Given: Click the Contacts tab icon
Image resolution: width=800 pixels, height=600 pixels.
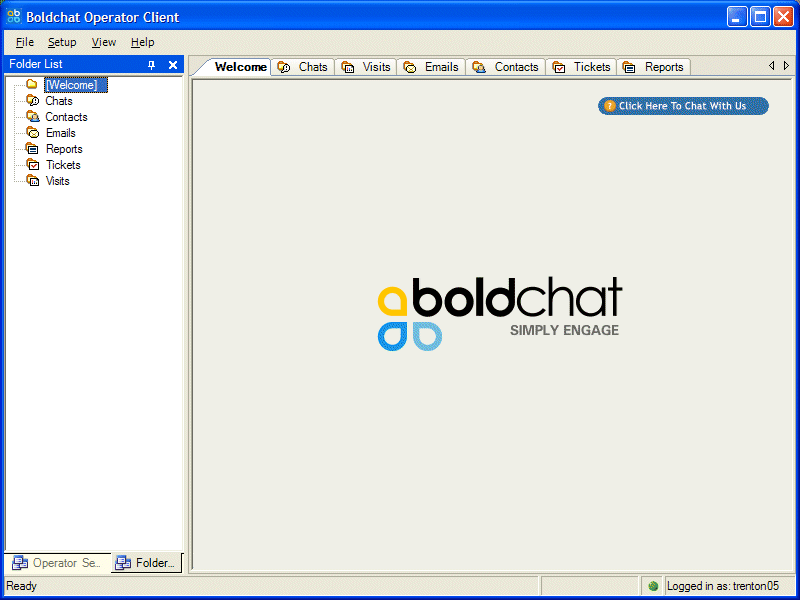Looking at the screenshot, I should pyautogui.click(x=479, y=67).
